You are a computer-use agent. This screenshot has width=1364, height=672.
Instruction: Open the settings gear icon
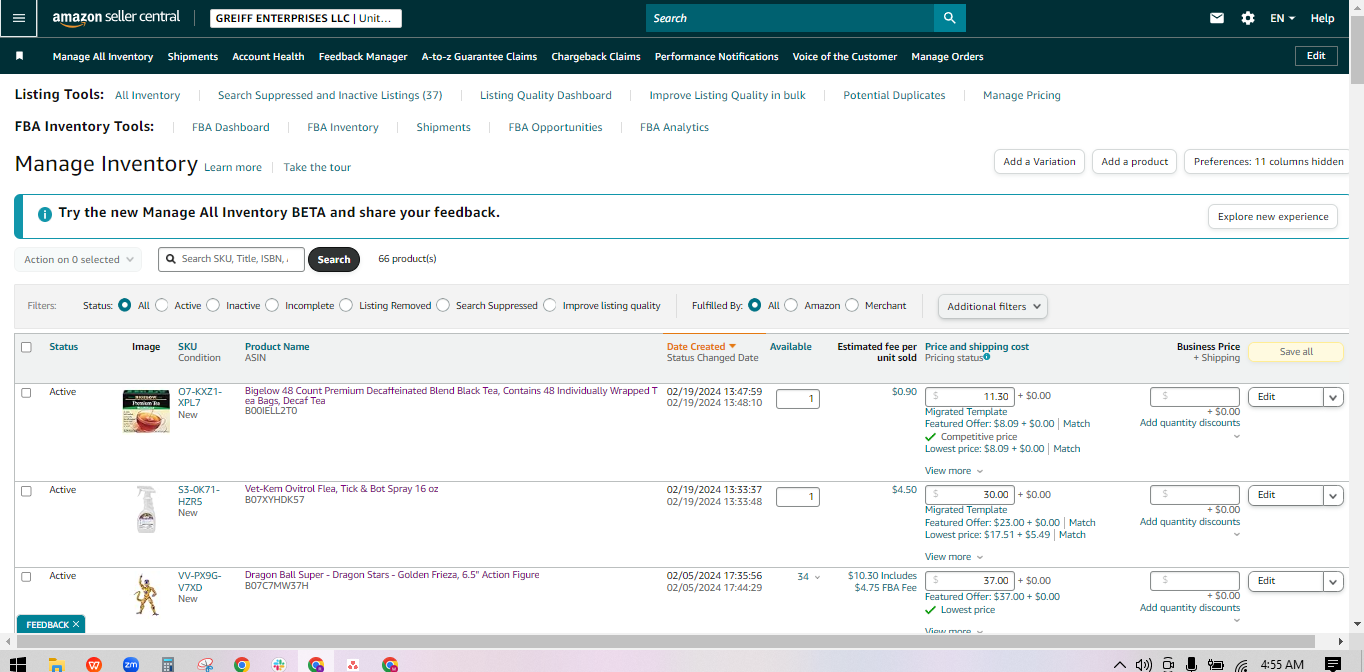pyautogui.click(x=1248, y=18)
